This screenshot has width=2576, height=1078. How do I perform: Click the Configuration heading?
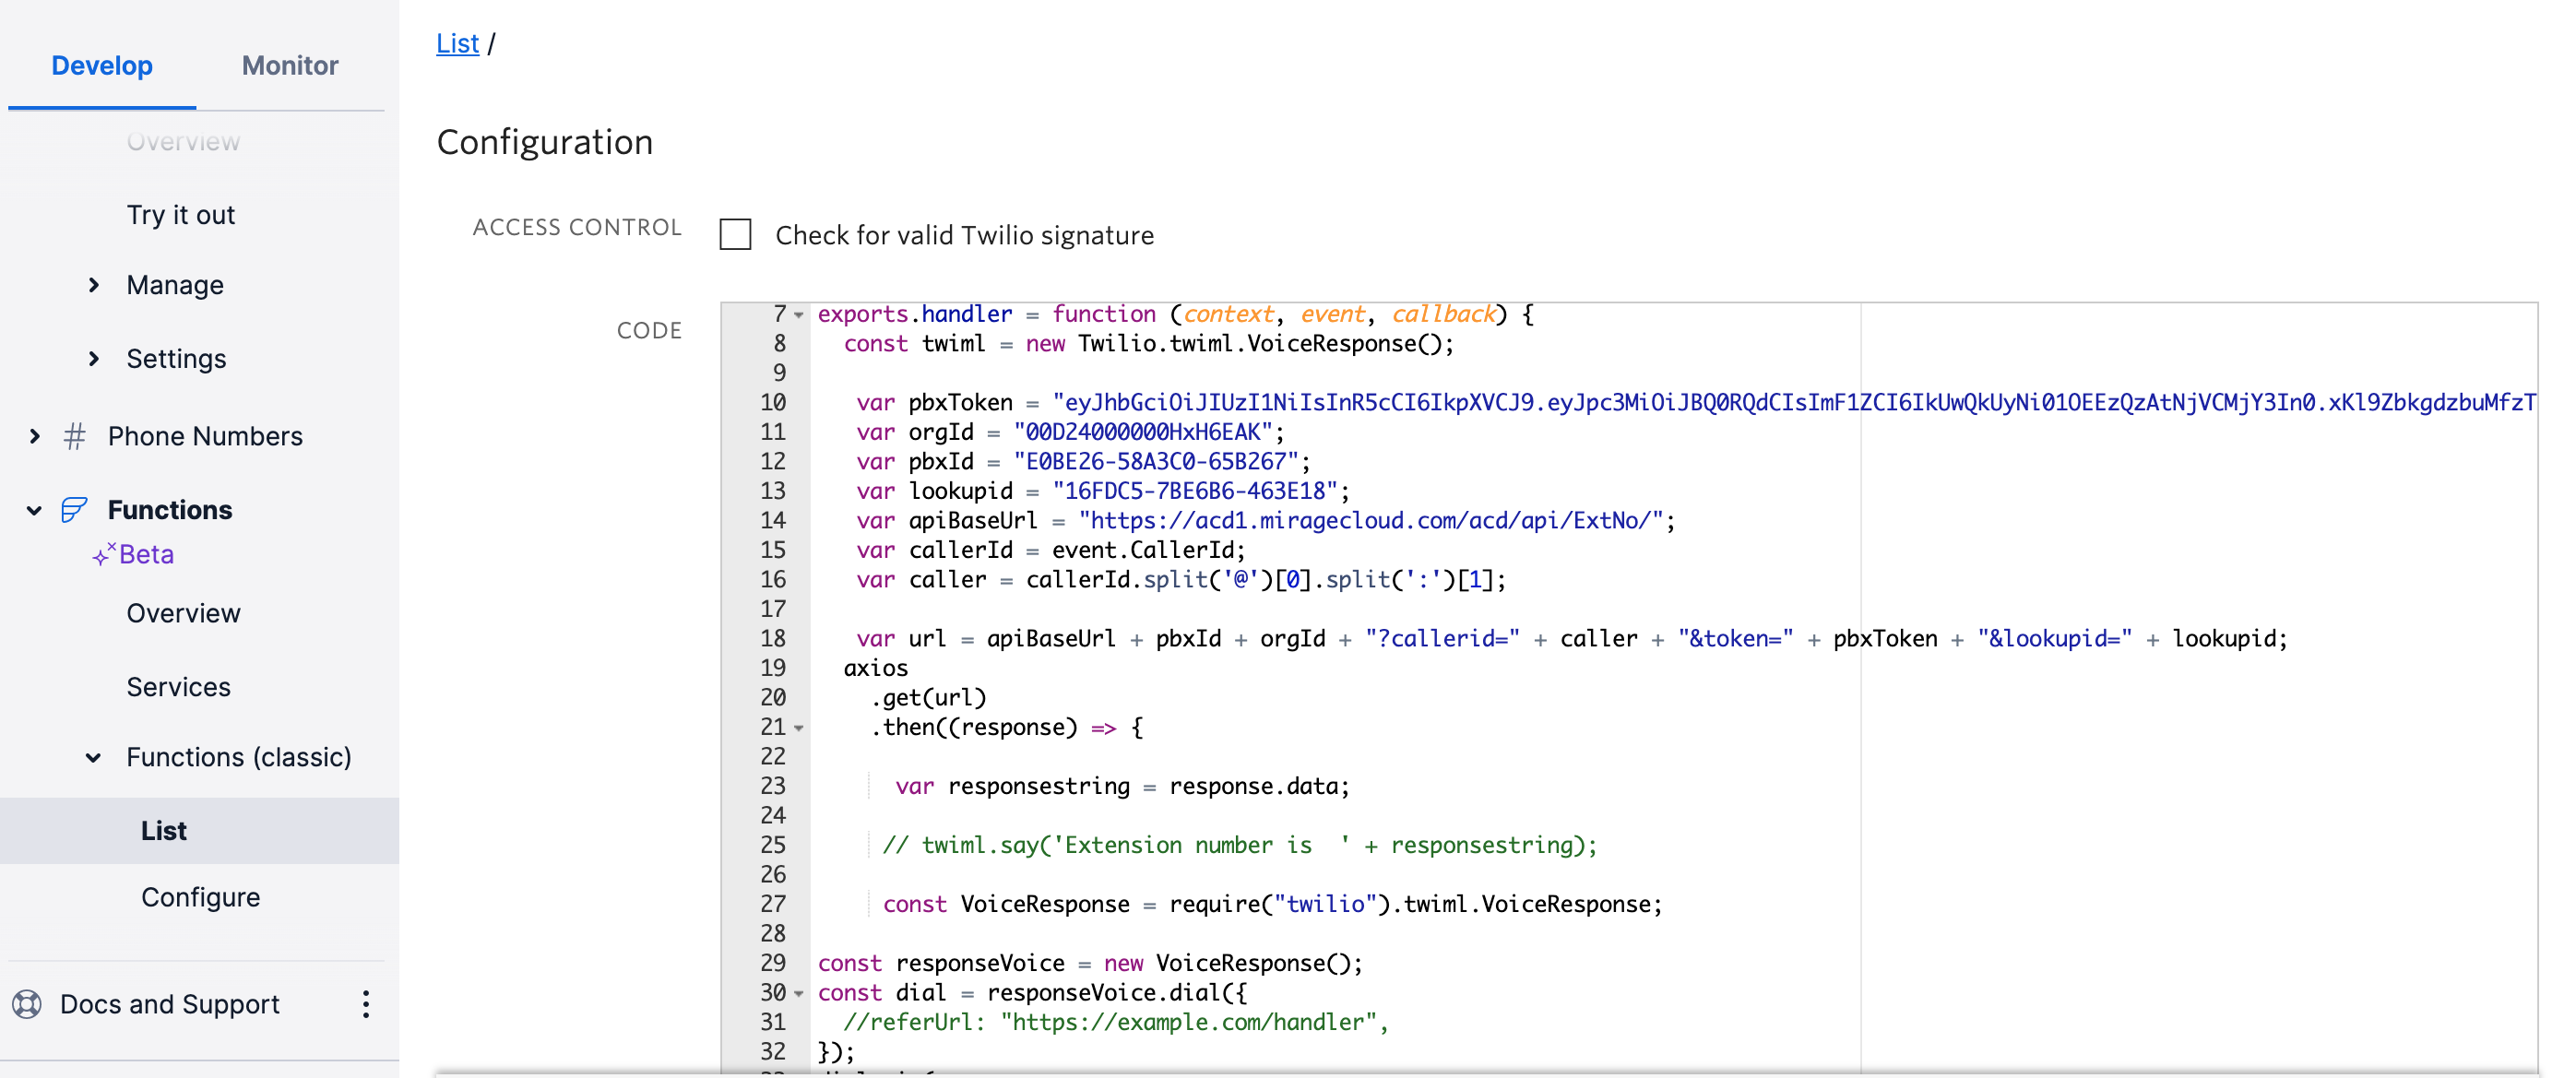(545, 142)
